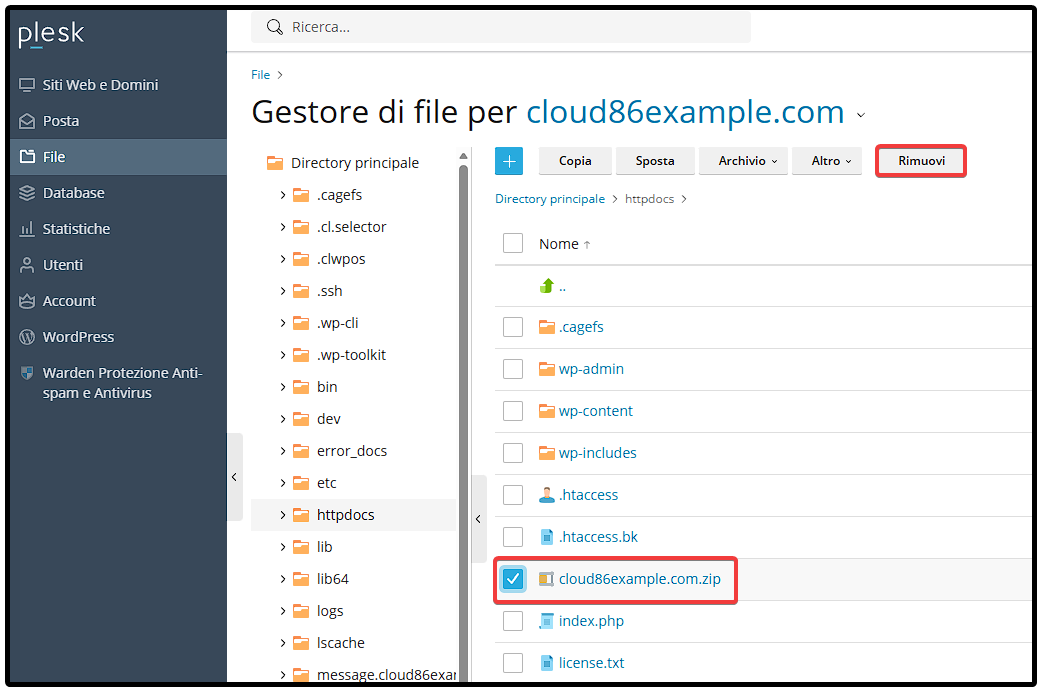Click the green up-arrow parent directory icon

(547, 286)
